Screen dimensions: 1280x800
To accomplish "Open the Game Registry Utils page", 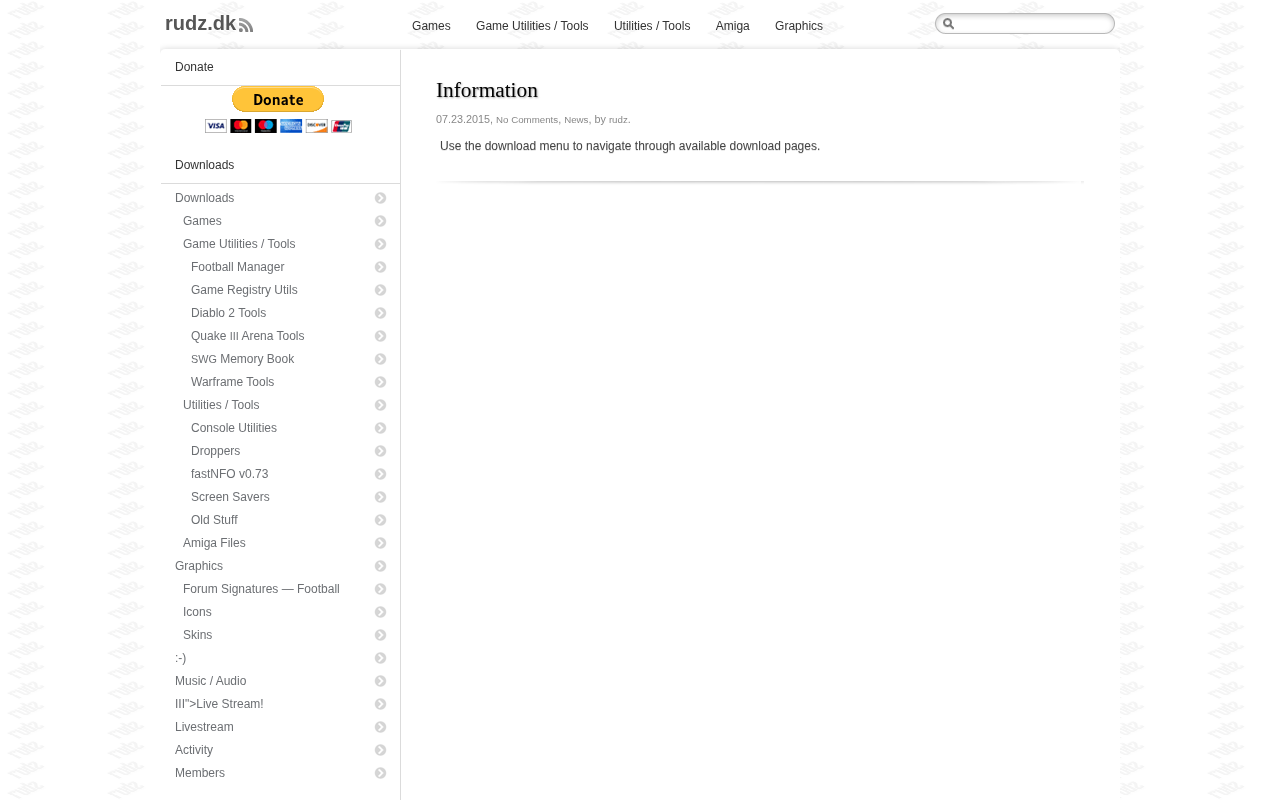I will click(x=244, y=290).
